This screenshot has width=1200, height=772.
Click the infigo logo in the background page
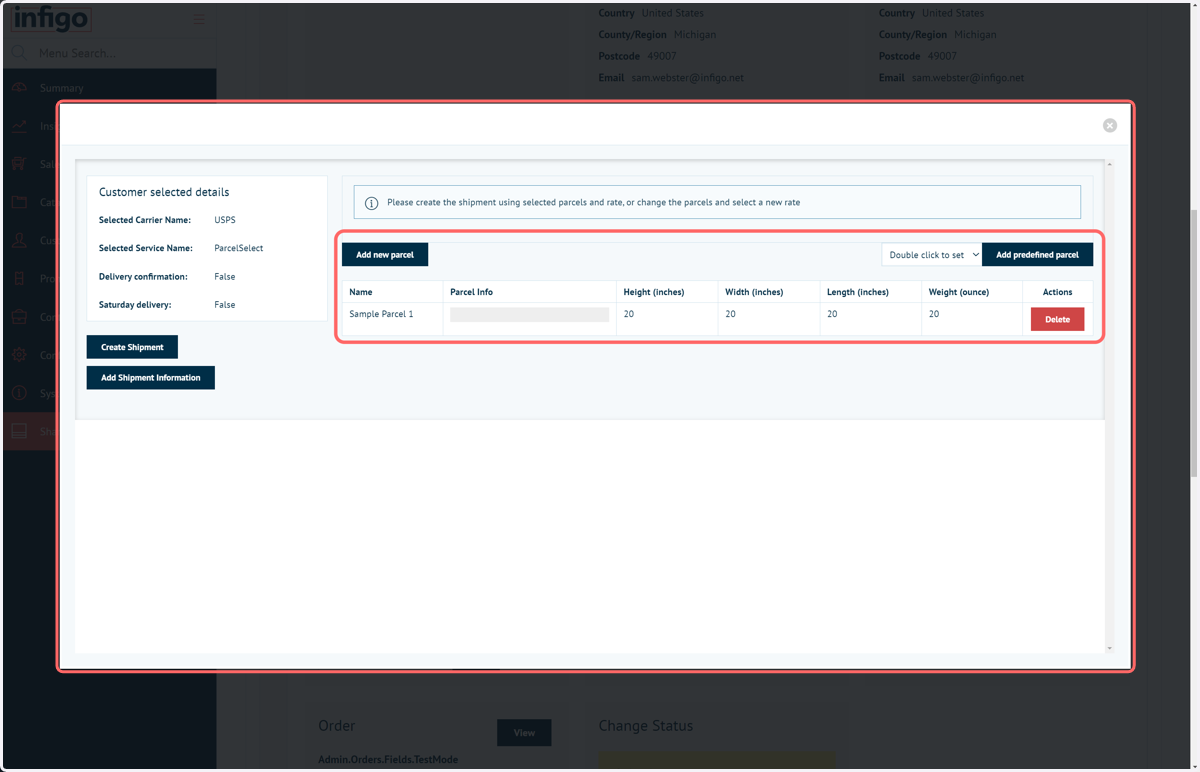pos(52,18)
